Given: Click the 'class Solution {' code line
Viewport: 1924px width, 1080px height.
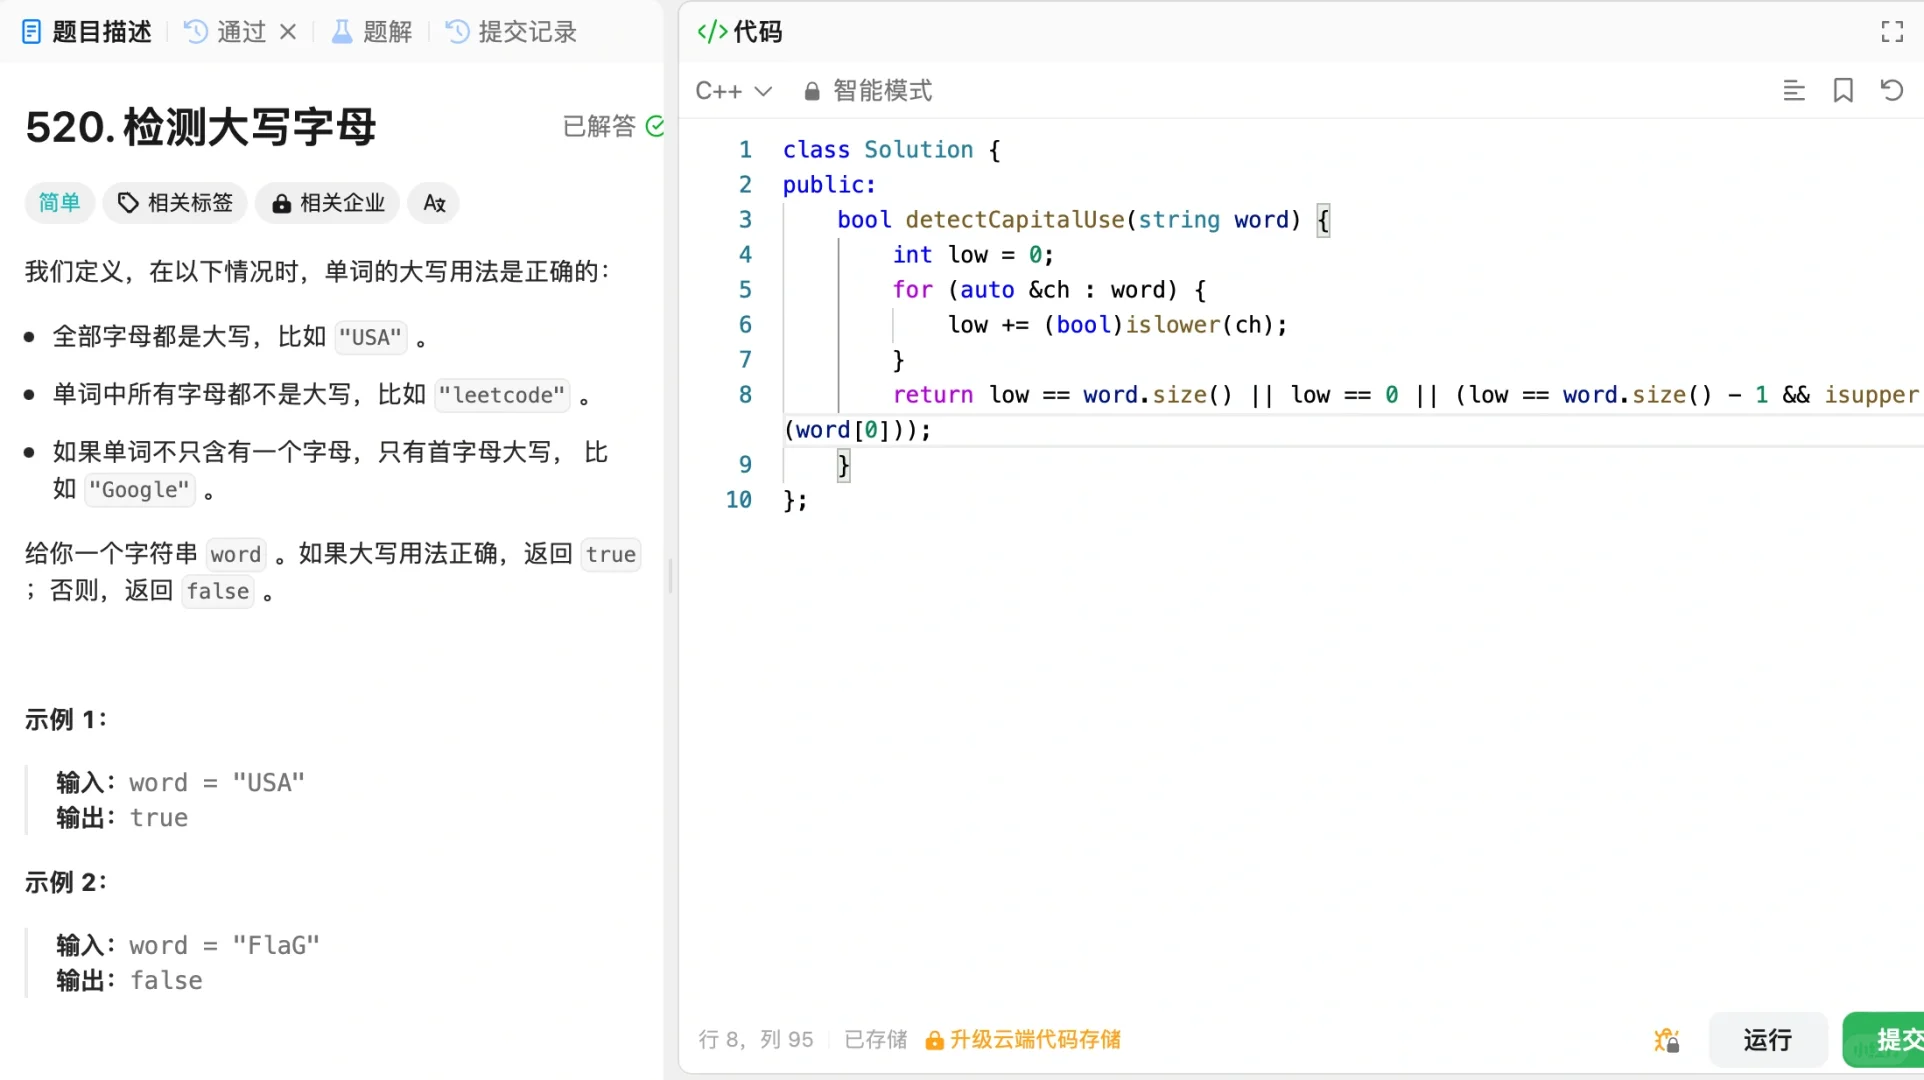Looking at the screenshot, I should pos(891,150).
